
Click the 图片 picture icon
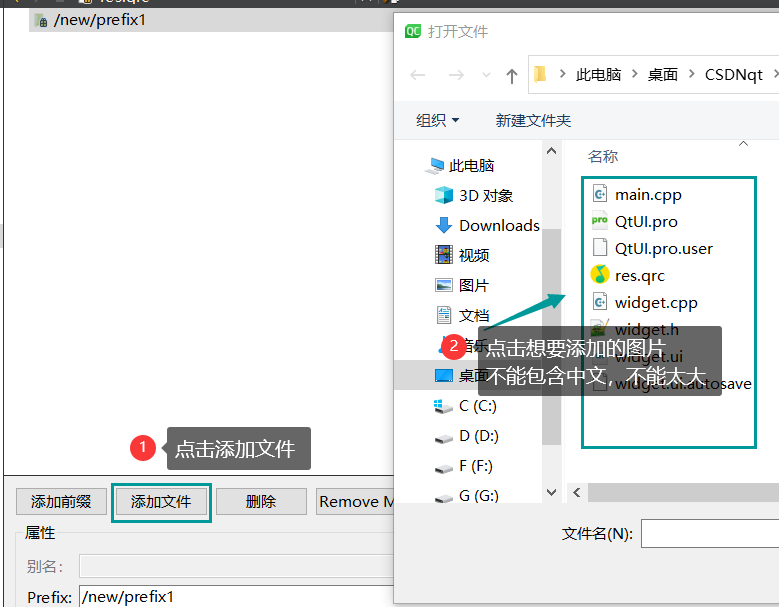[444, 285]
